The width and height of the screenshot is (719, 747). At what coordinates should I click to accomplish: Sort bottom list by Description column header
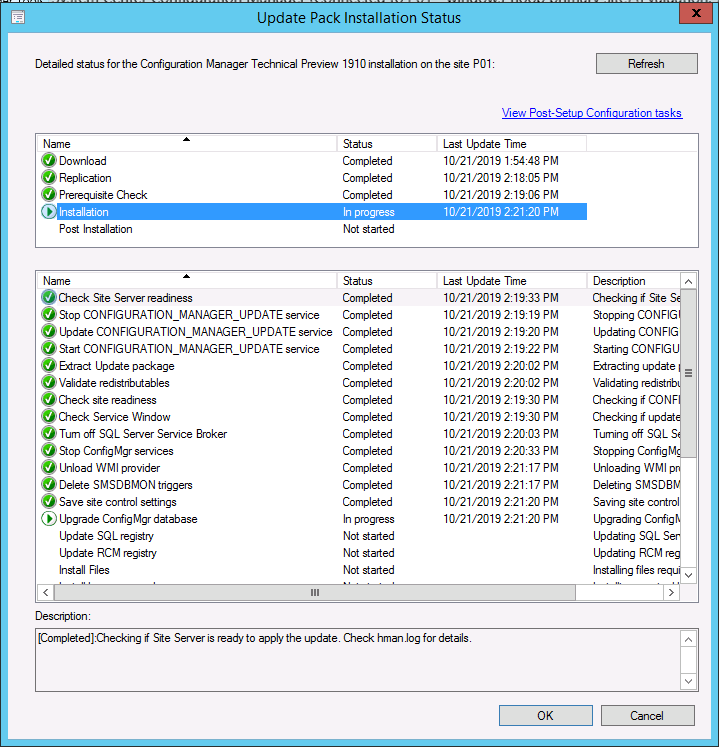click(x=633, y=281)
